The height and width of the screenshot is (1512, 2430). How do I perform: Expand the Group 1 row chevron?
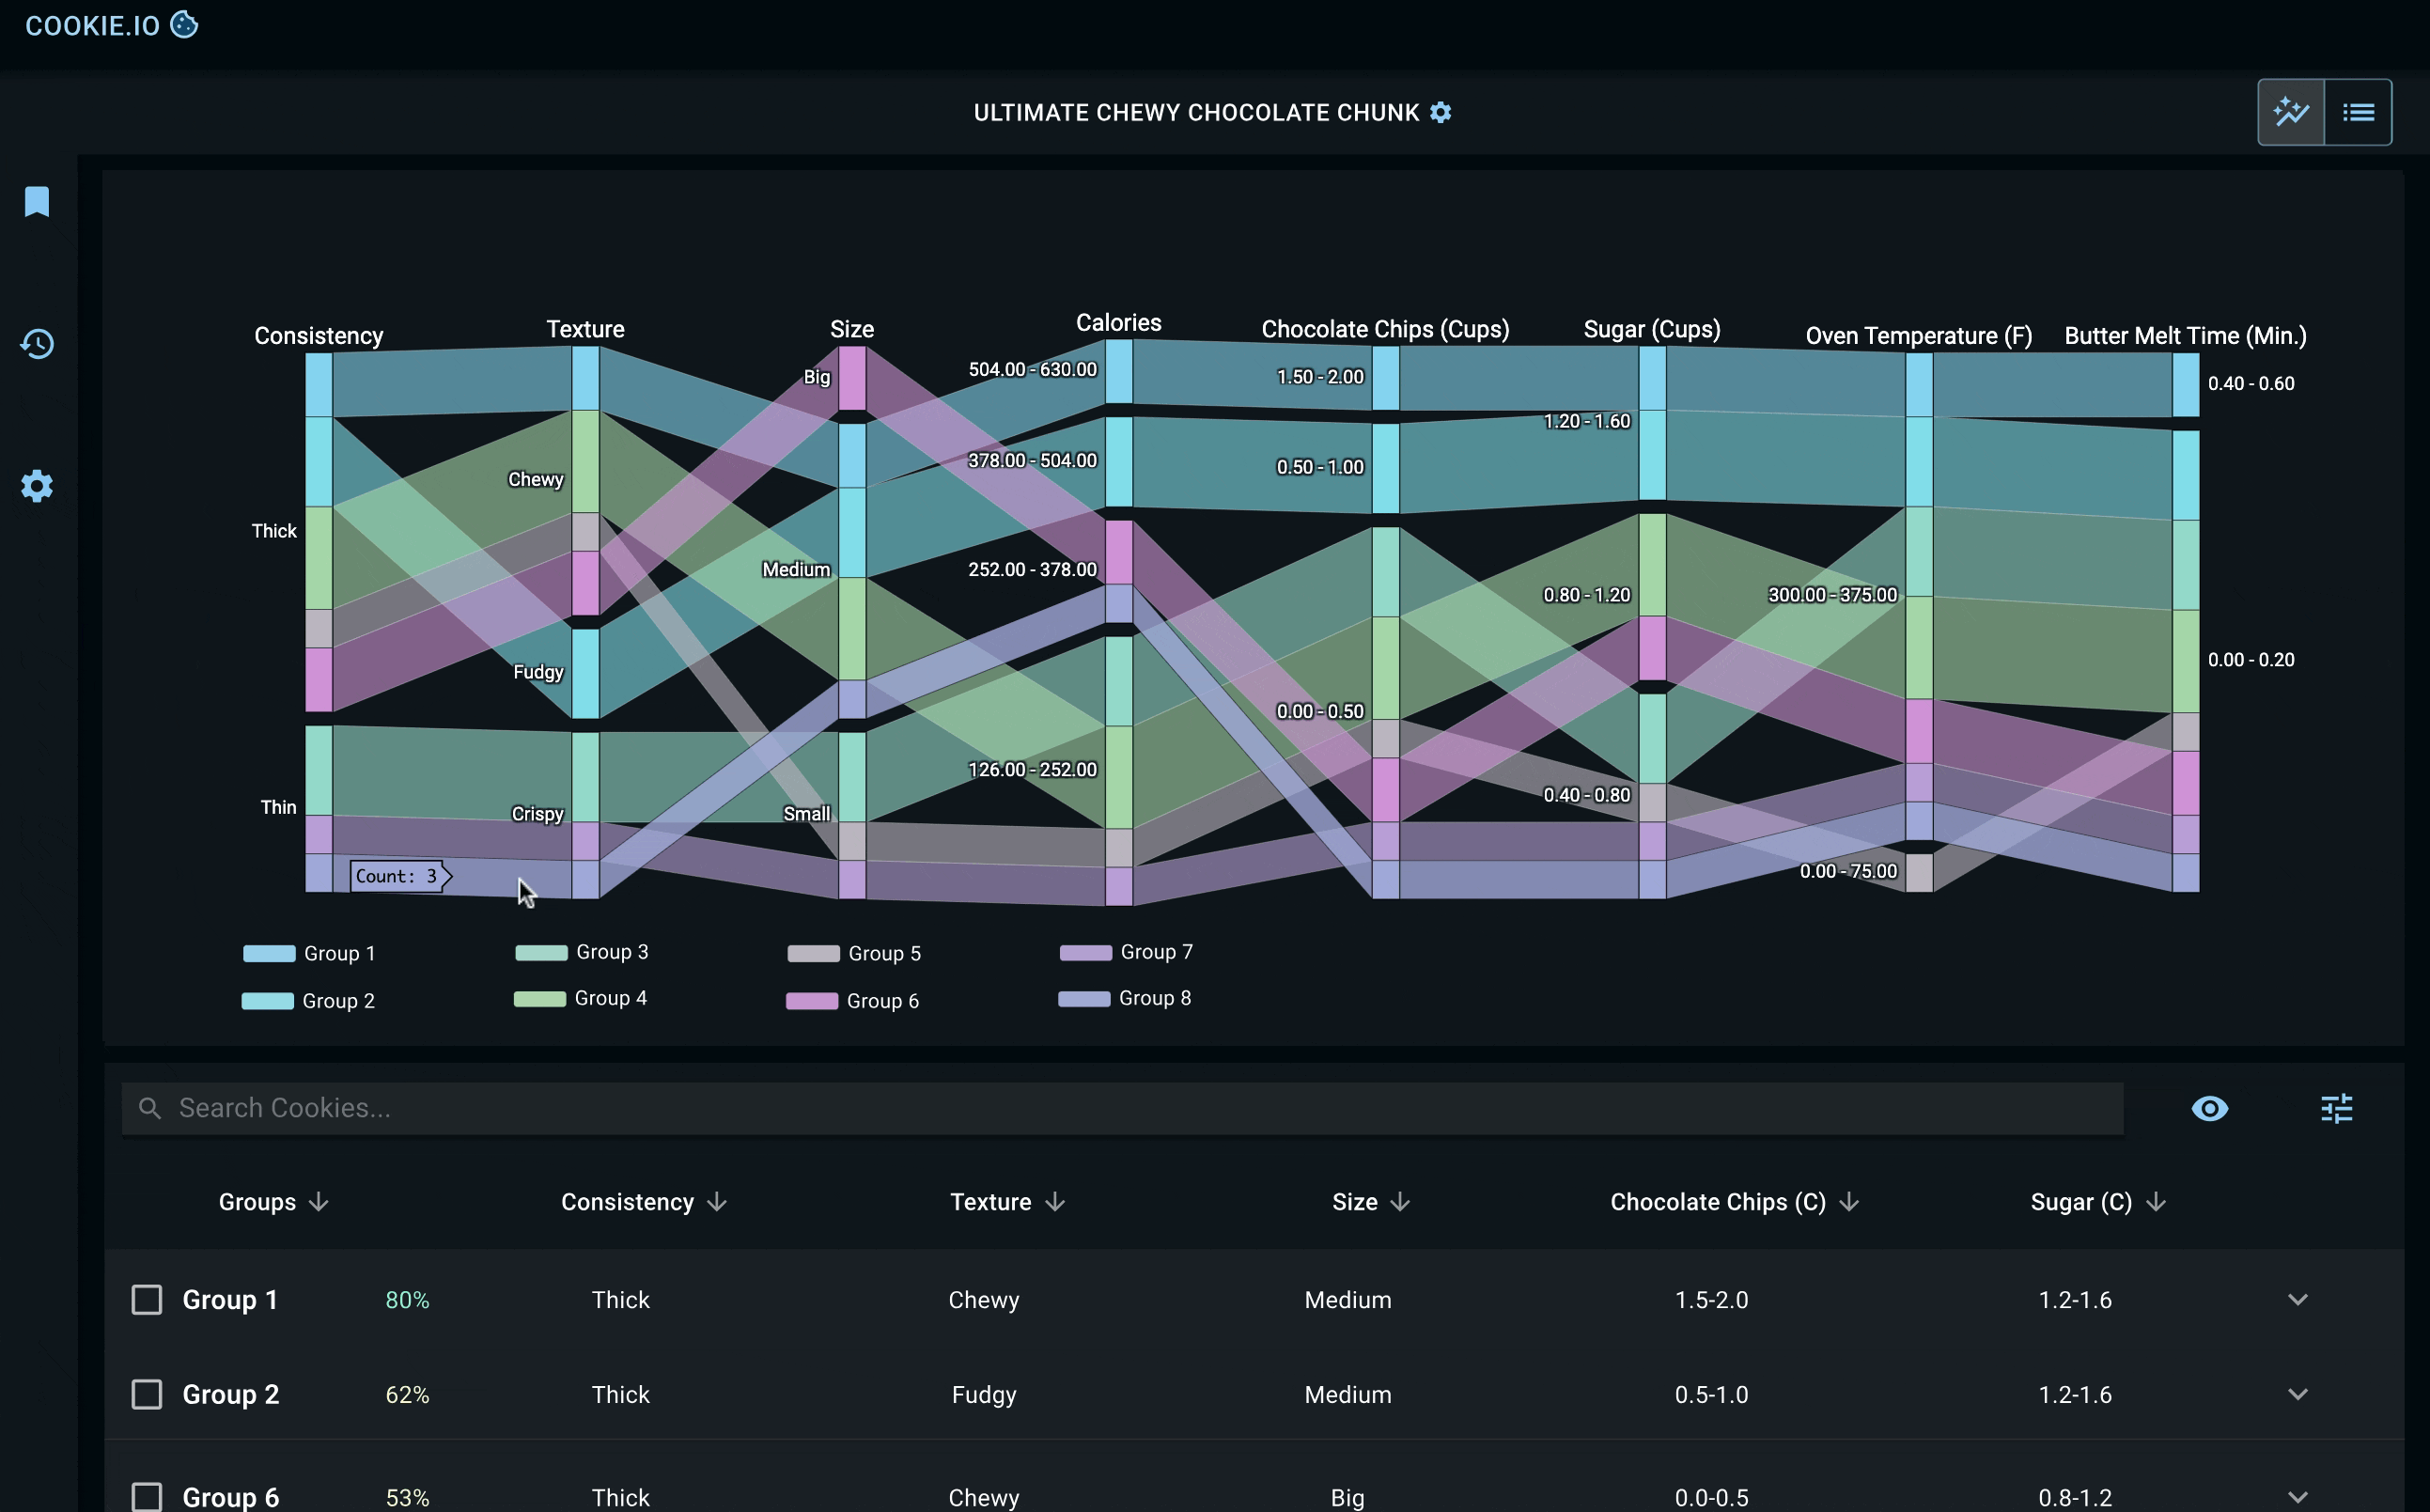(x=2297, y=1299)
